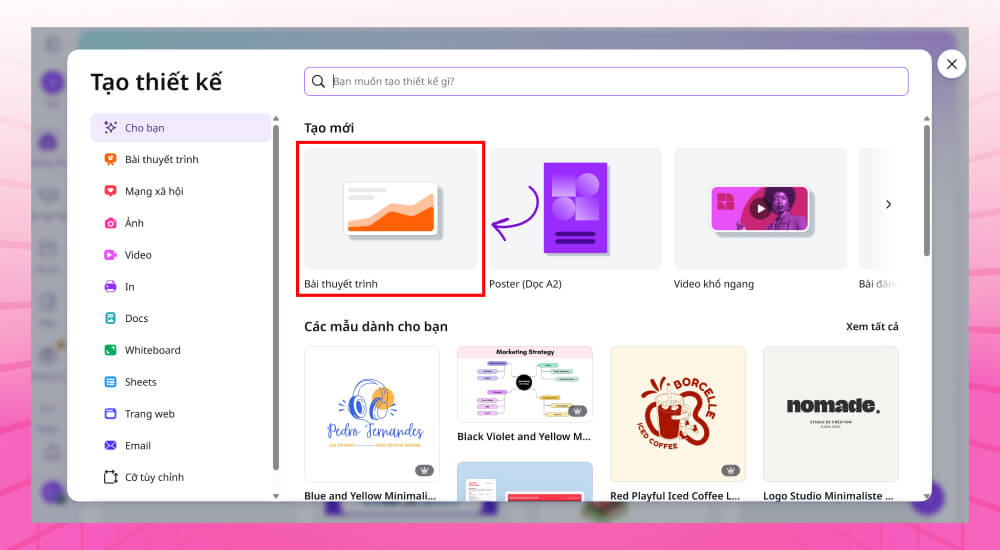
Task: Click the Black Violet and Yellow M... title
Action: point(524,436)
